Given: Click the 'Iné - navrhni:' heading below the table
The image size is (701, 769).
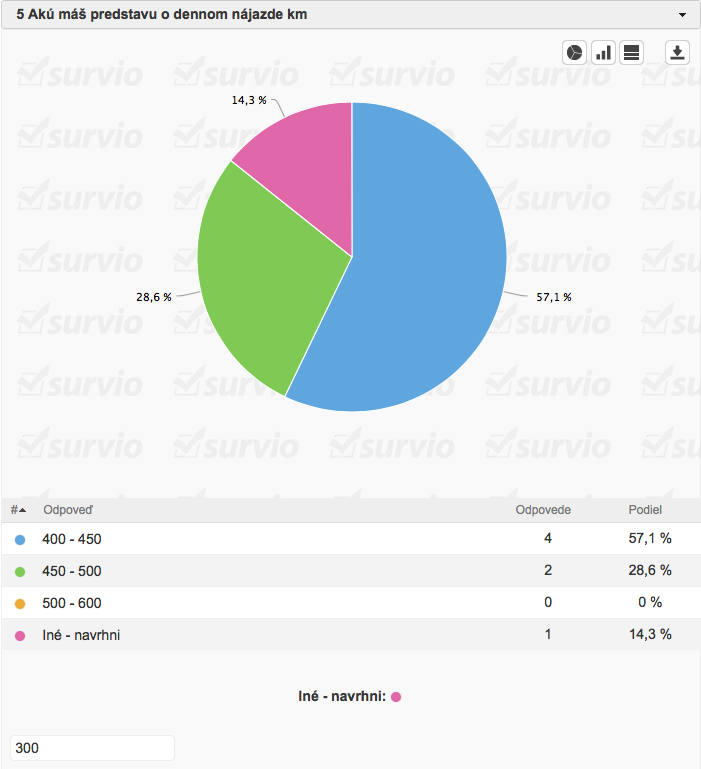Looking at the screenshot, I should [x=342, y=696].
